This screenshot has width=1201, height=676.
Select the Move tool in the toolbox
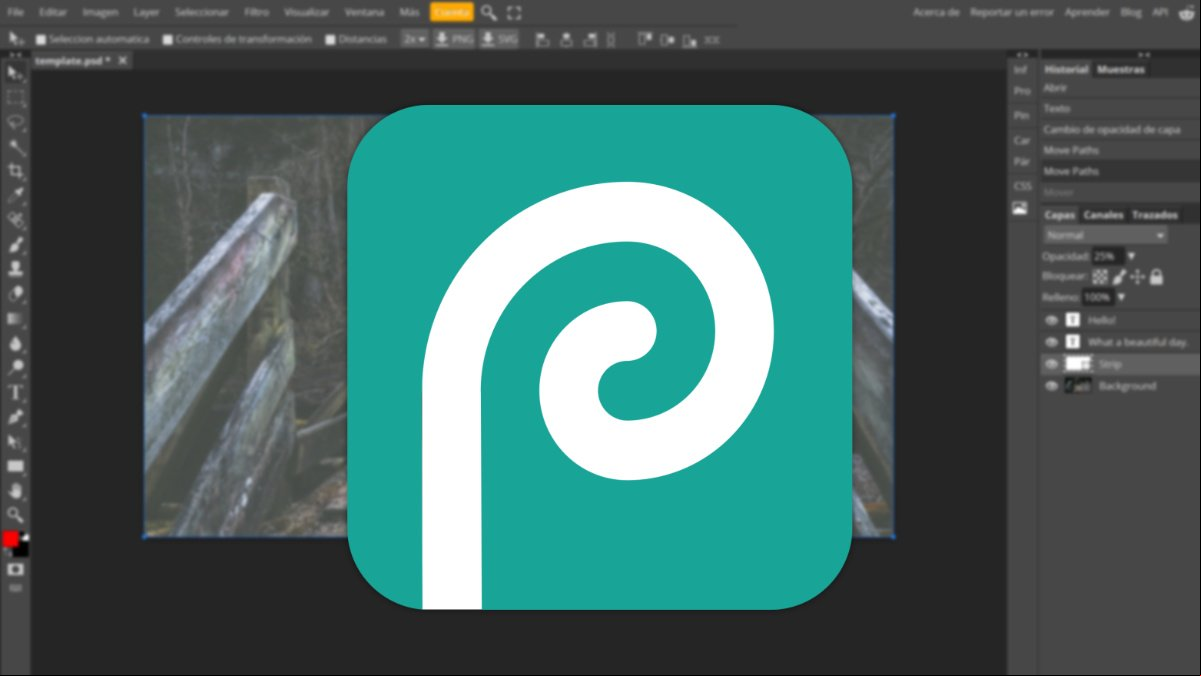[16, 74]
